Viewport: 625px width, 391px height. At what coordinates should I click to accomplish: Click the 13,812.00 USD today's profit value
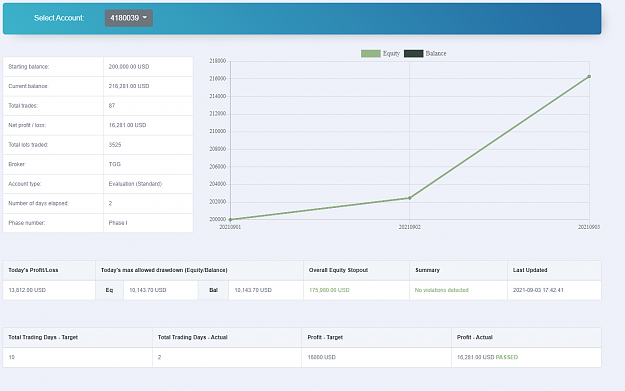(27, 290)
